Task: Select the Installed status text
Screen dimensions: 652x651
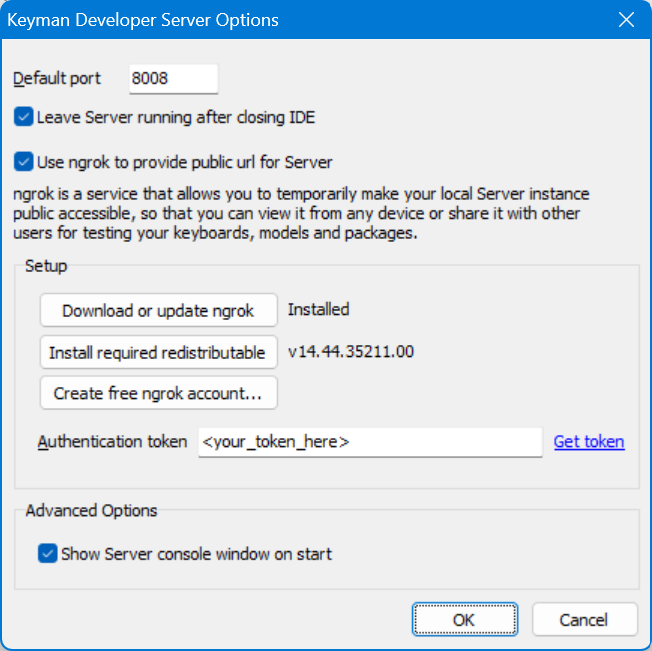Action: (x=319, y=310)
